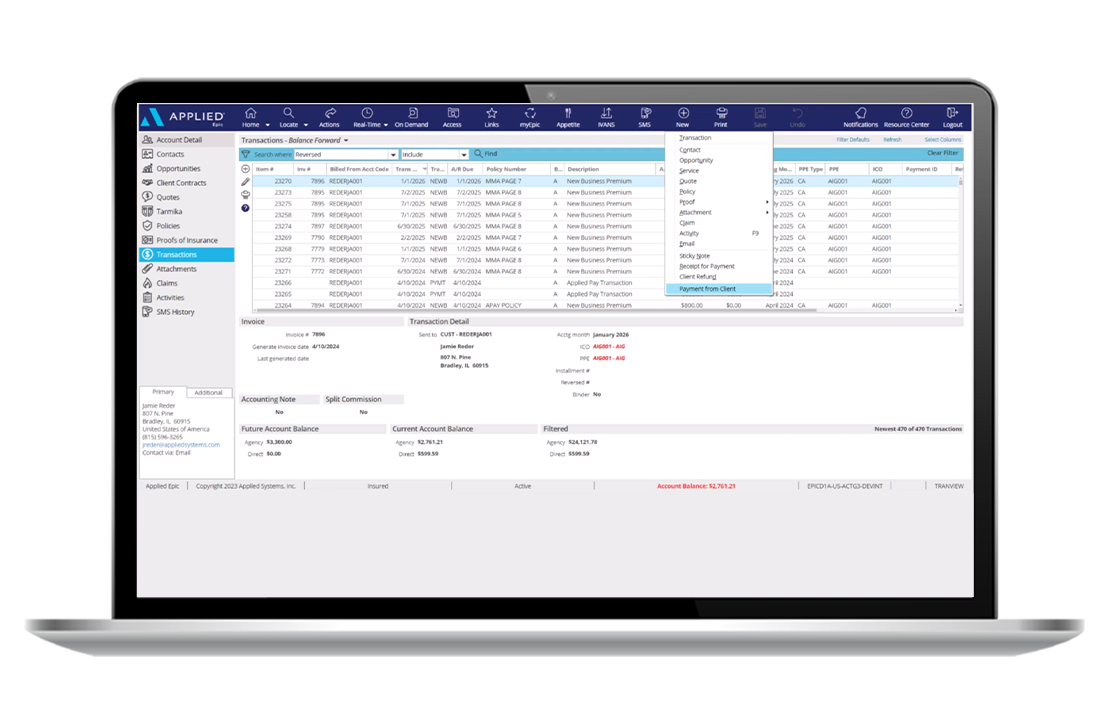Click the Clear Filter button
Image resolution: width=1120 pixels, height=728 pixels.
[x=942, y=154]
